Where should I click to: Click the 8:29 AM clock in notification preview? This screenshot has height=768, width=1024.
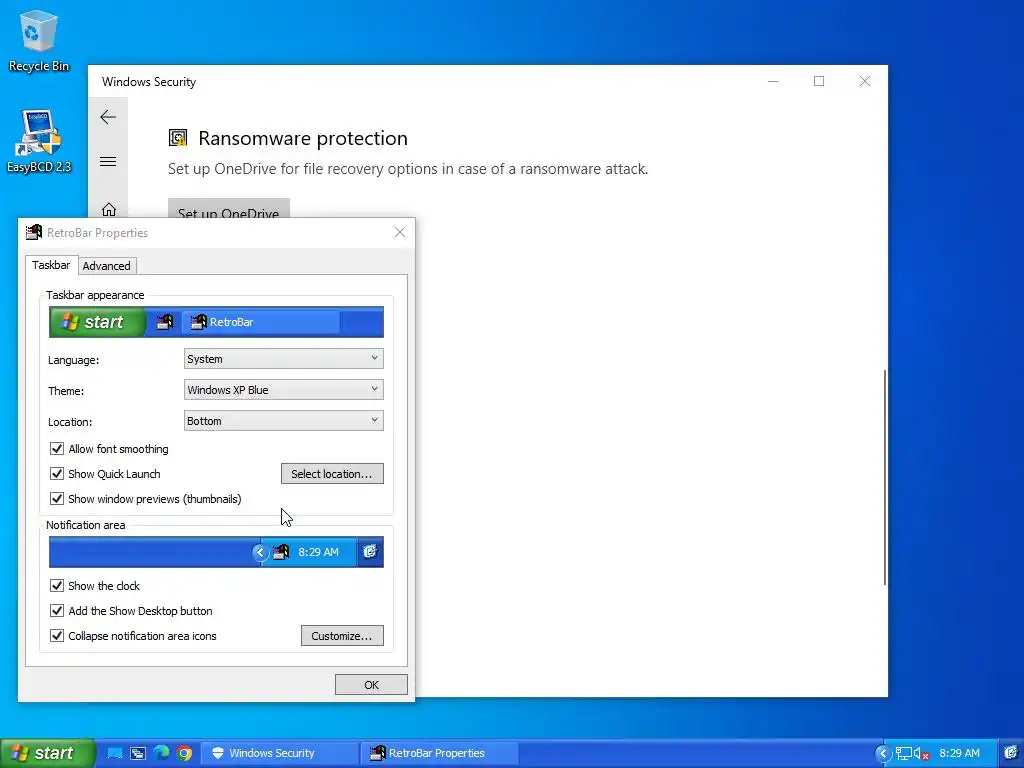coord(319,552)
